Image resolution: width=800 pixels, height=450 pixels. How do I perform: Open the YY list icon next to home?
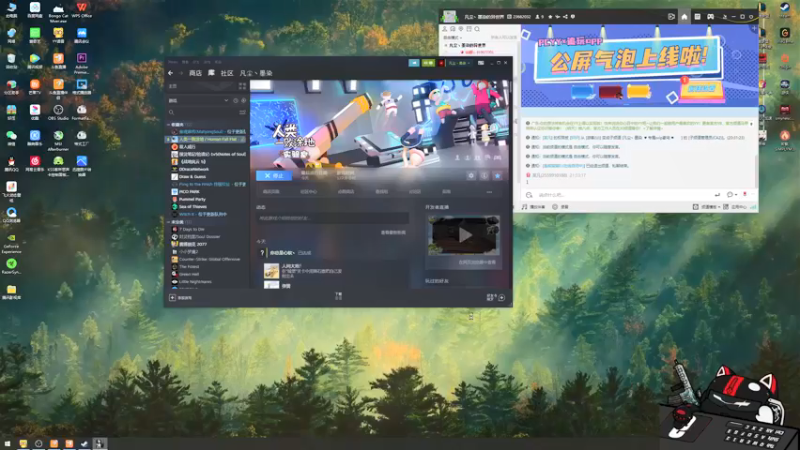[x=697, y=16]
